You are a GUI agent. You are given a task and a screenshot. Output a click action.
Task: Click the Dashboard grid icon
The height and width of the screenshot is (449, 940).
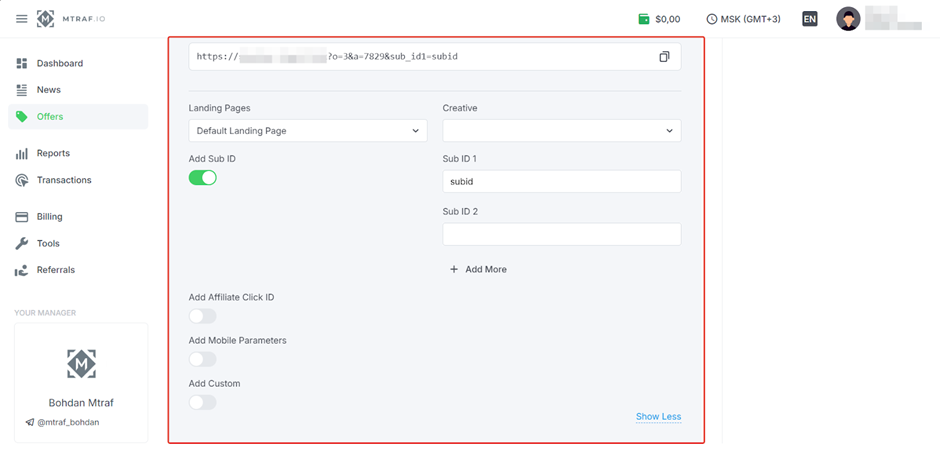point(22,64)
